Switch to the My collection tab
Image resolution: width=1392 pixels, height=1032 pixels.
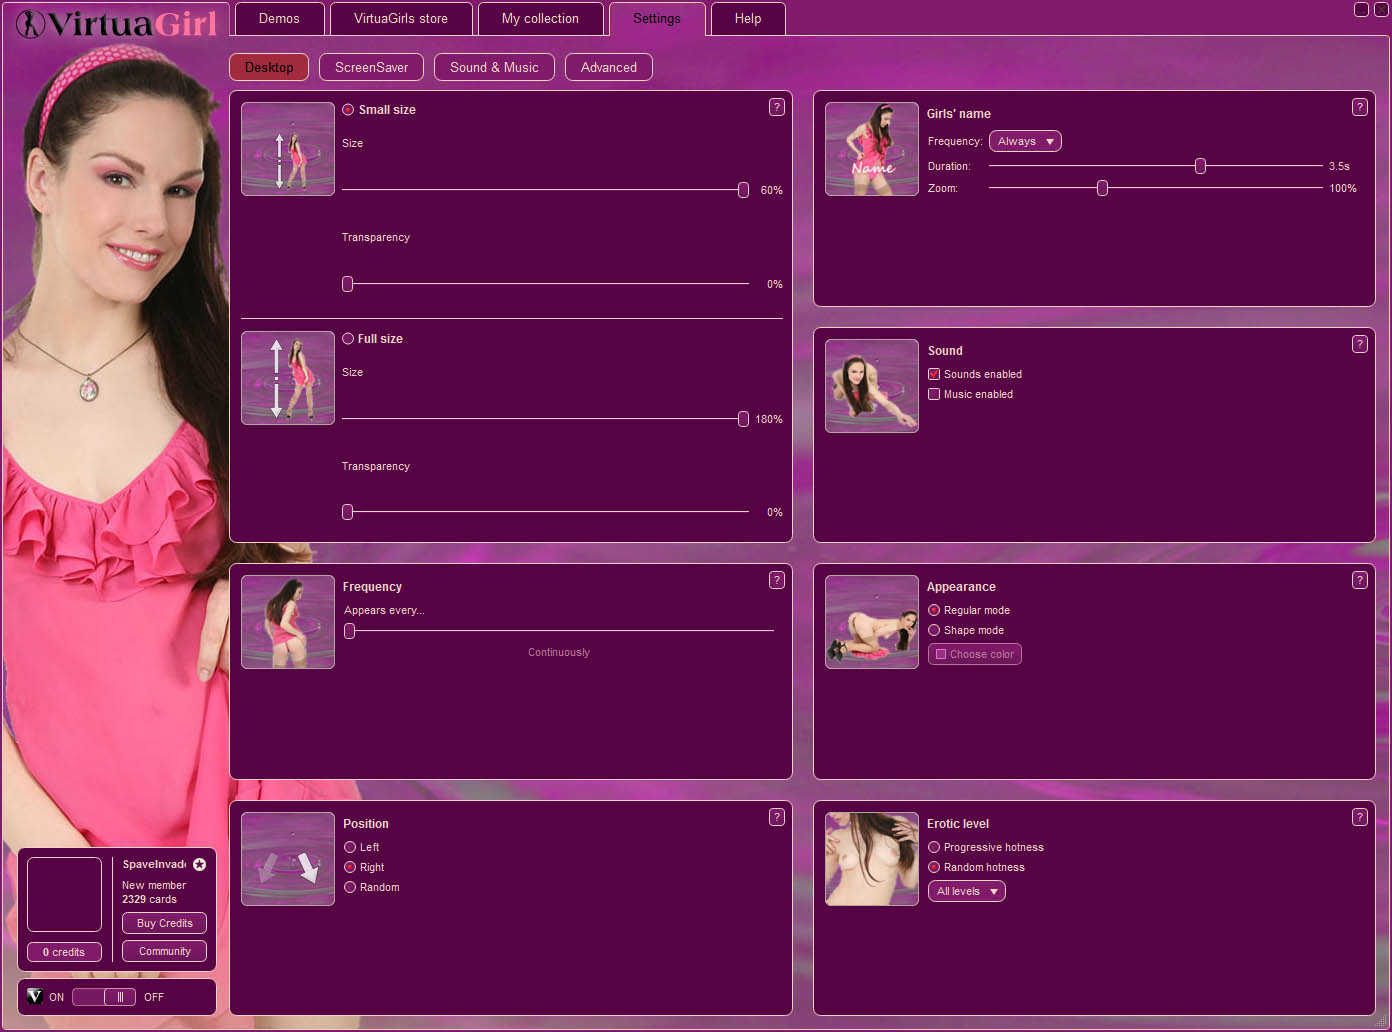[540, 19]
